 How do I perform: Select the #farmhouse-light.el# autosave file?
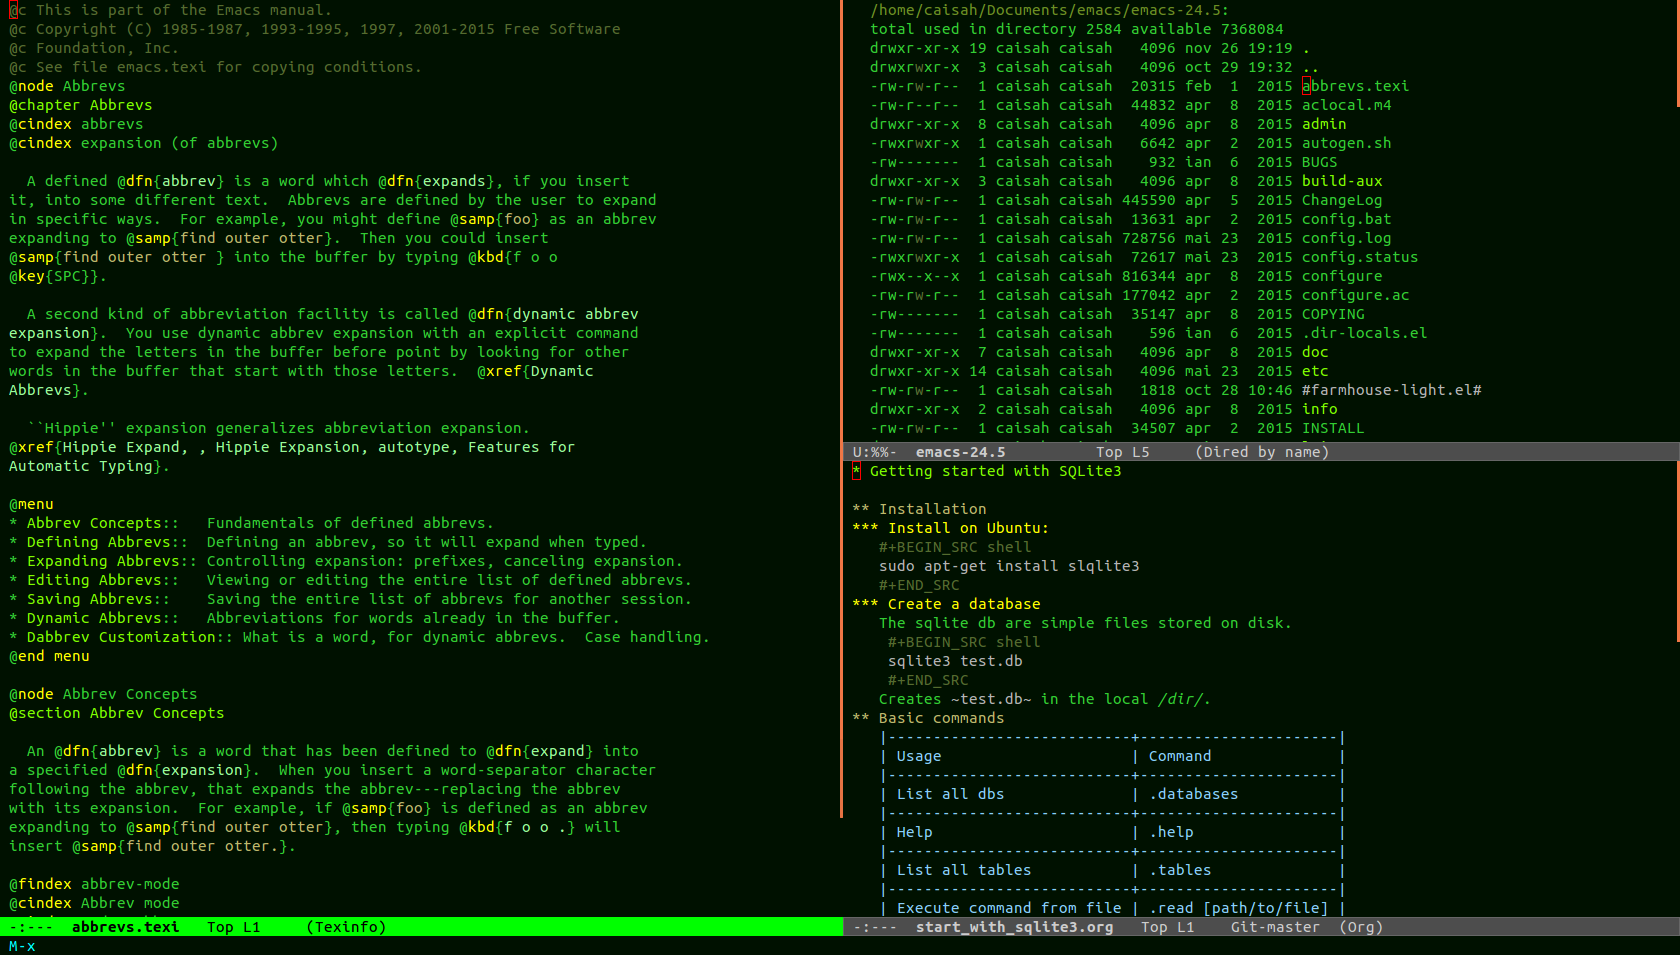[x=1391, y=390]
